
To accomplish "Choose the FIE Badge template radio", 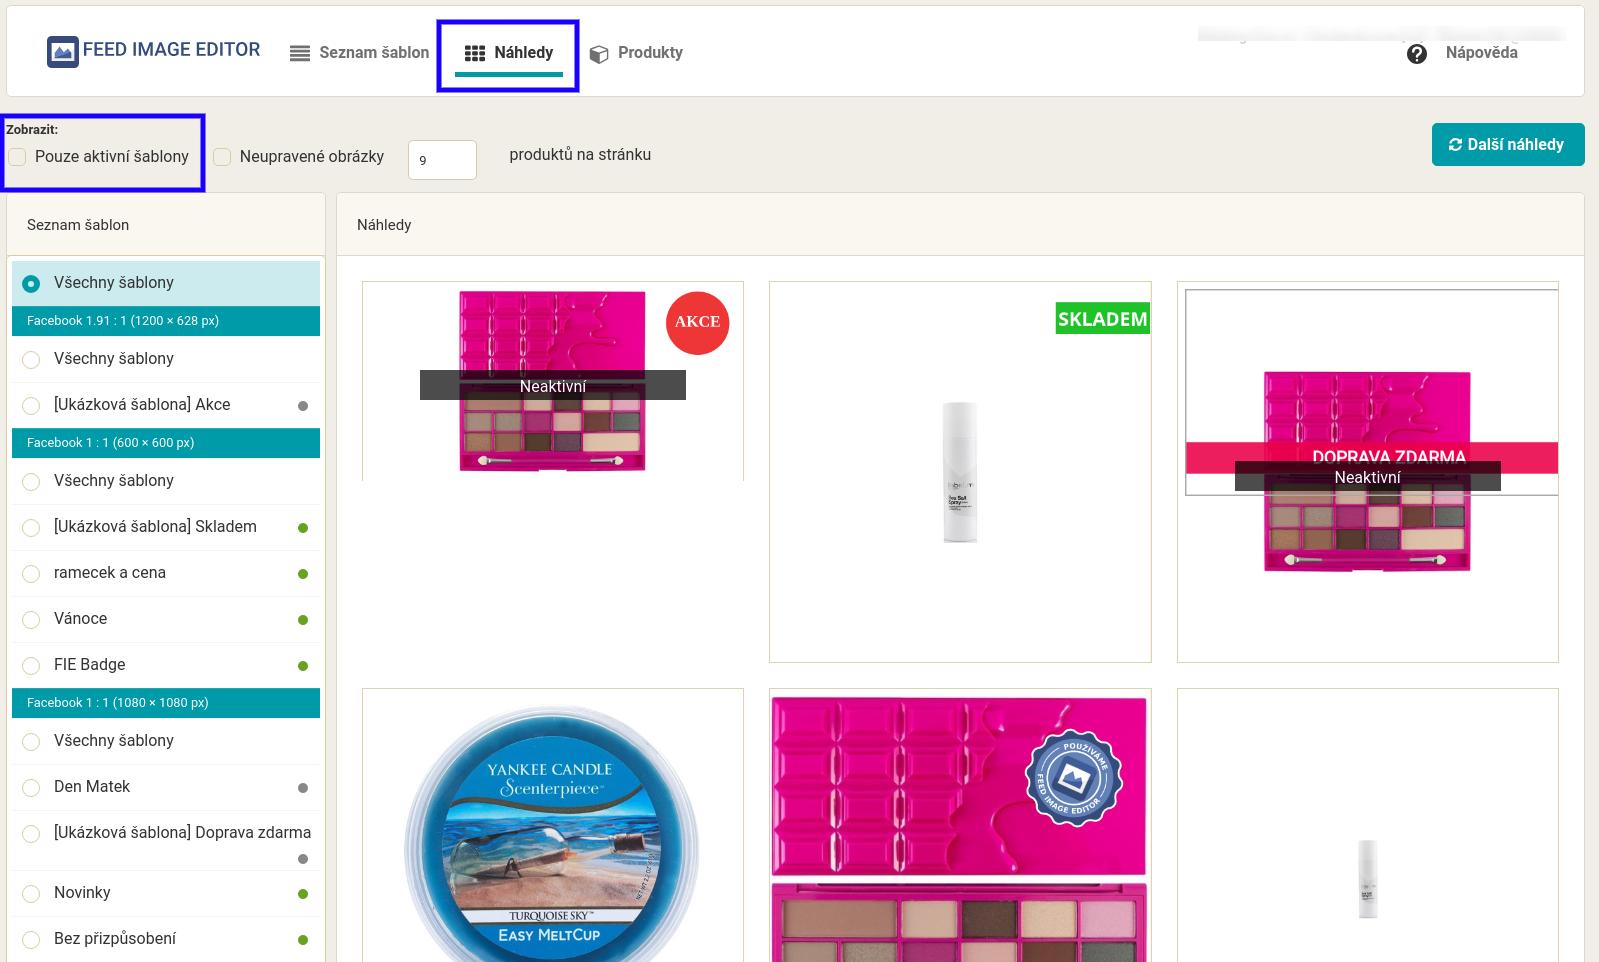I will click(31, 666).
